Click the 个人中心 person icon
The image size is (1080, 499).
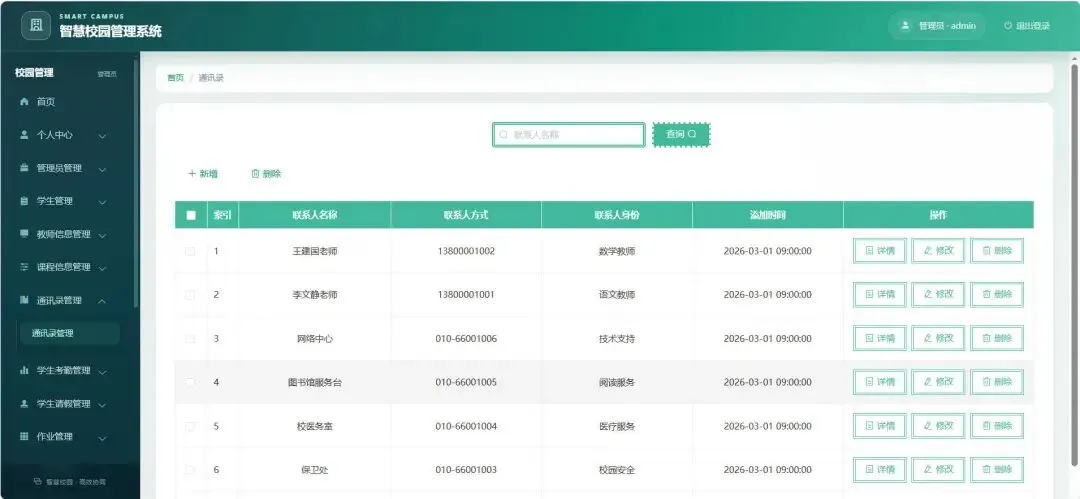tap(25, 134)
